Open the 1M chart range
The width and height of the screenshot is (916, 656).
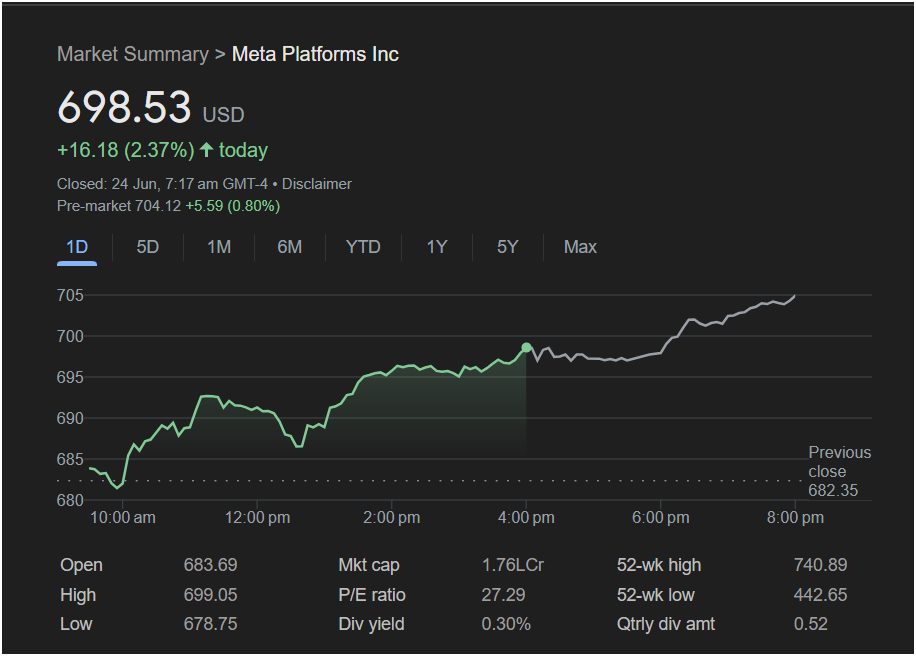(x=219, y=247)
